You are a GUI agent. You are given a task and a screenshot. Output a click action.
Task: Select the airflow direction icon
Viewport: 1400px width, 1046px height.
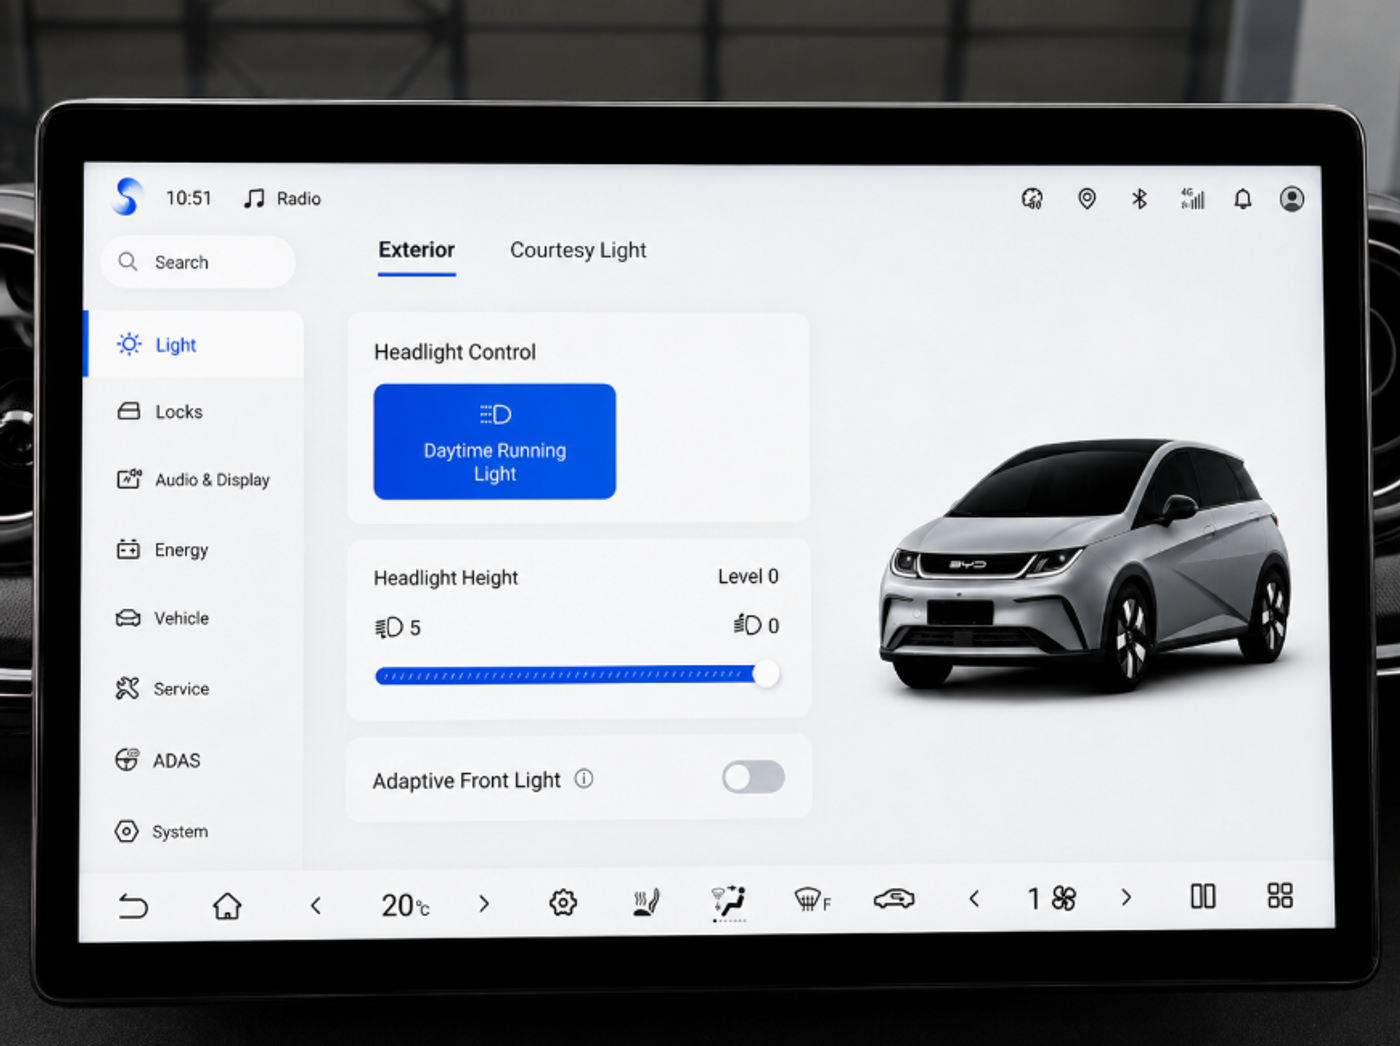point(729,901)
